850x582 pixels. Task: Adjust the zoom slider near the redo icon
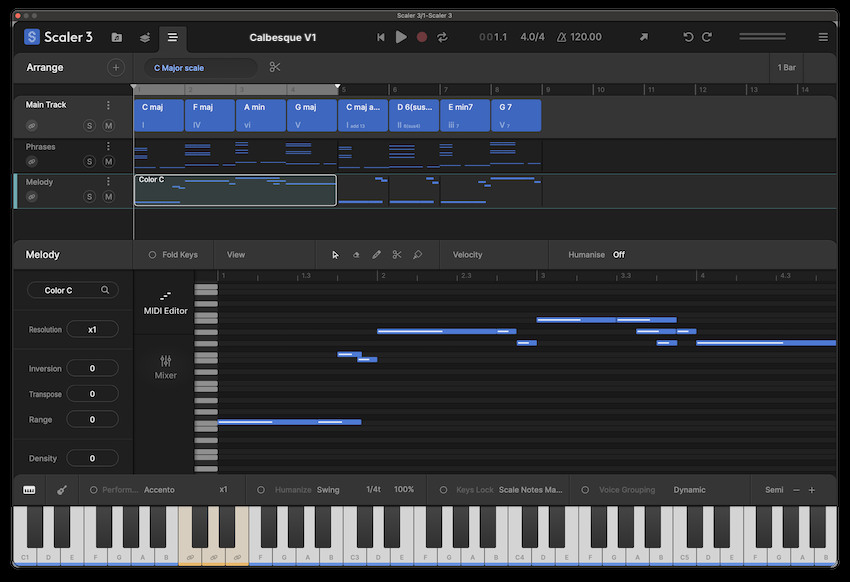click(762, 36)
